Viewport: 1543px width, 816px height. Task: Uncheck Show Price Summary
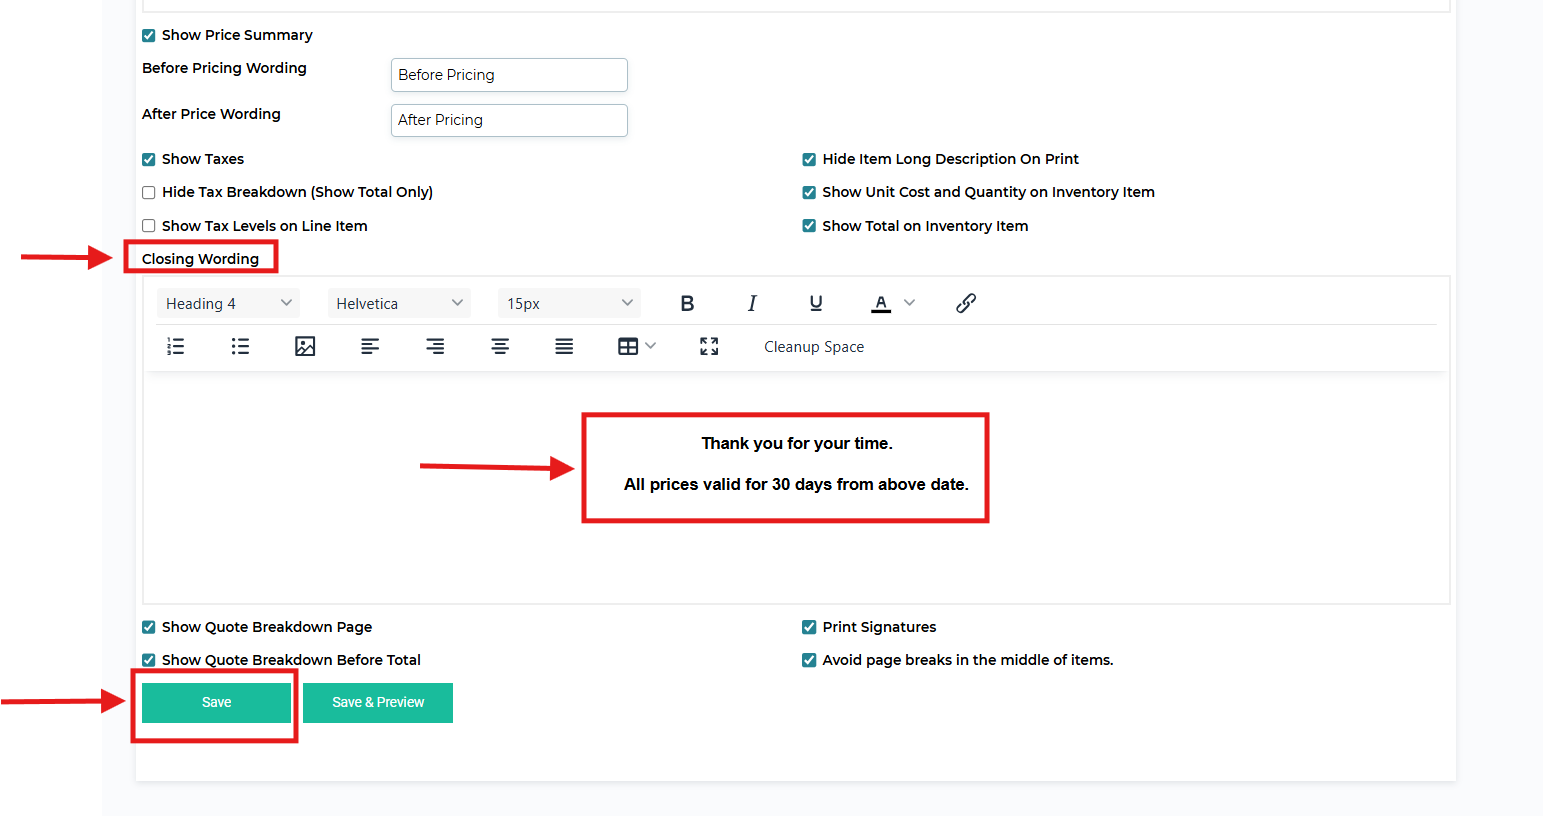point(149,35)
